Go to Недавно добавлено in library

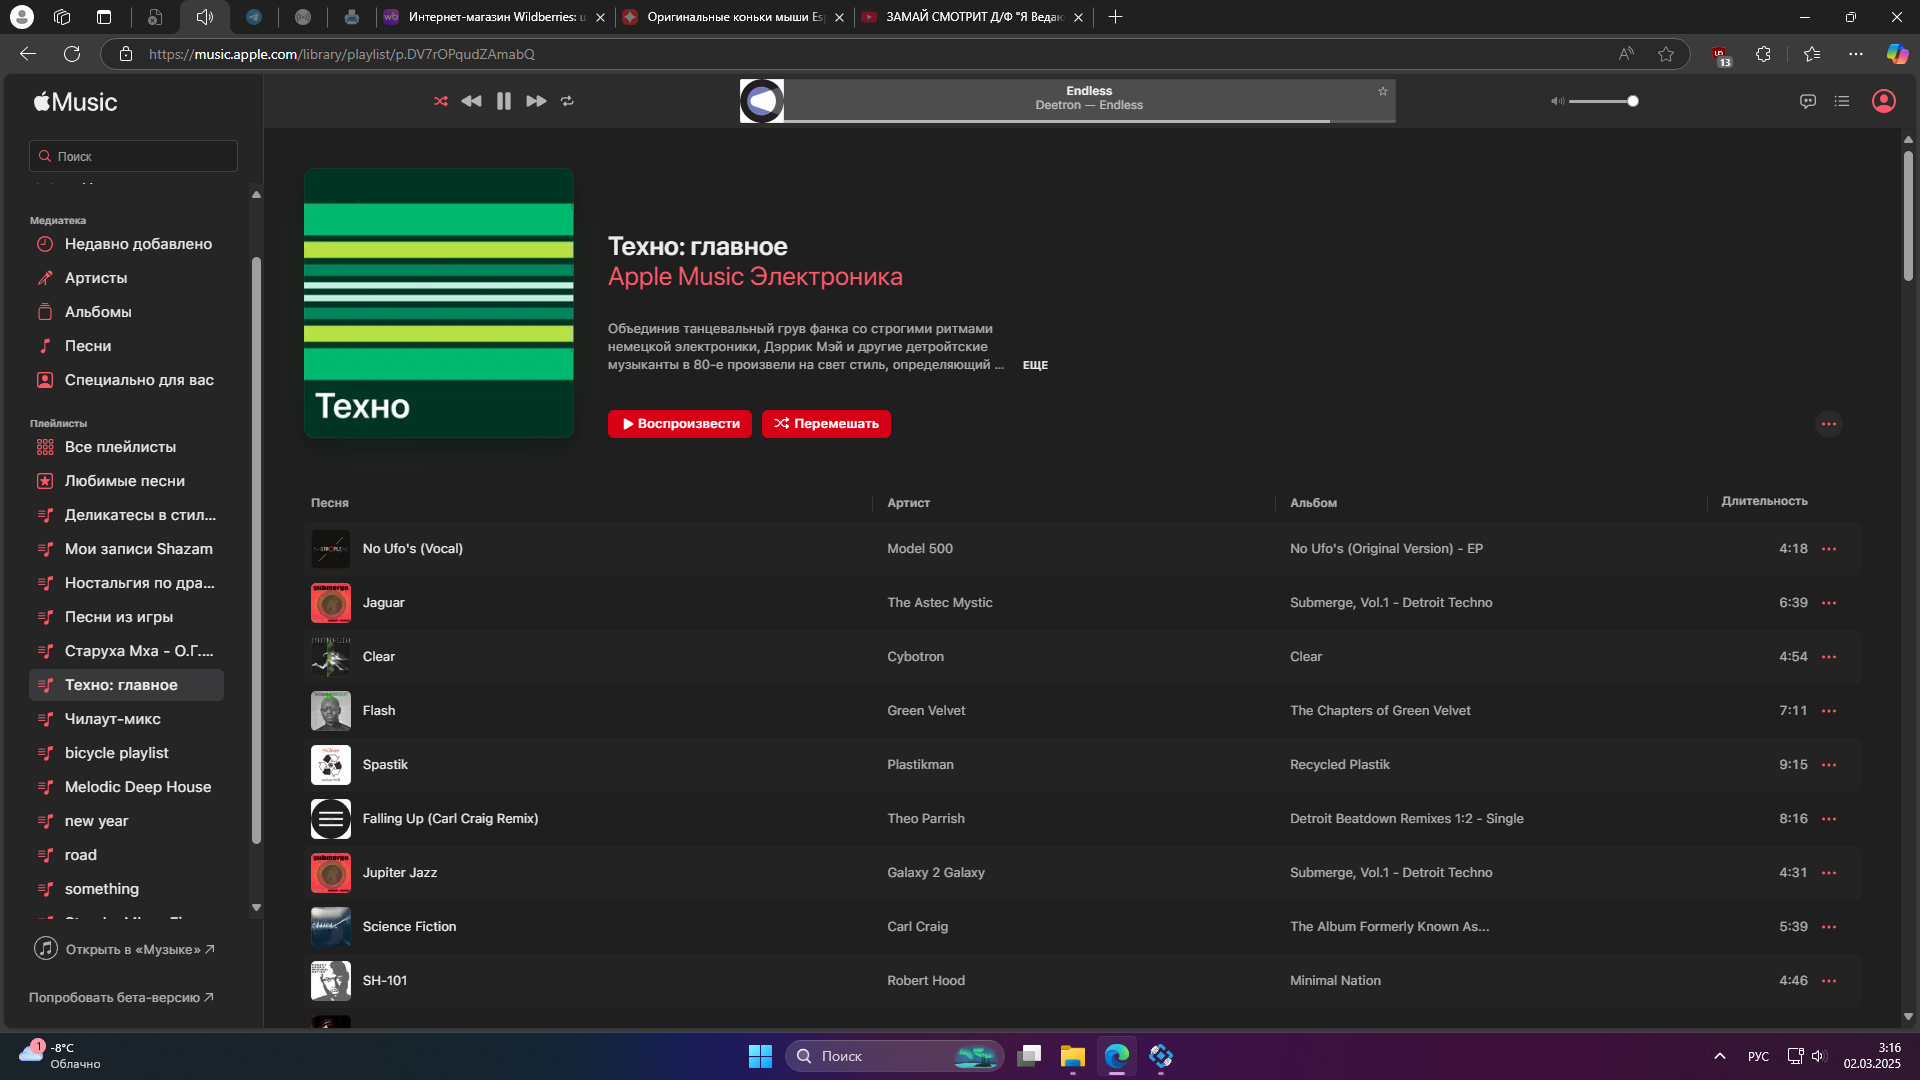[x=138, y=244]
